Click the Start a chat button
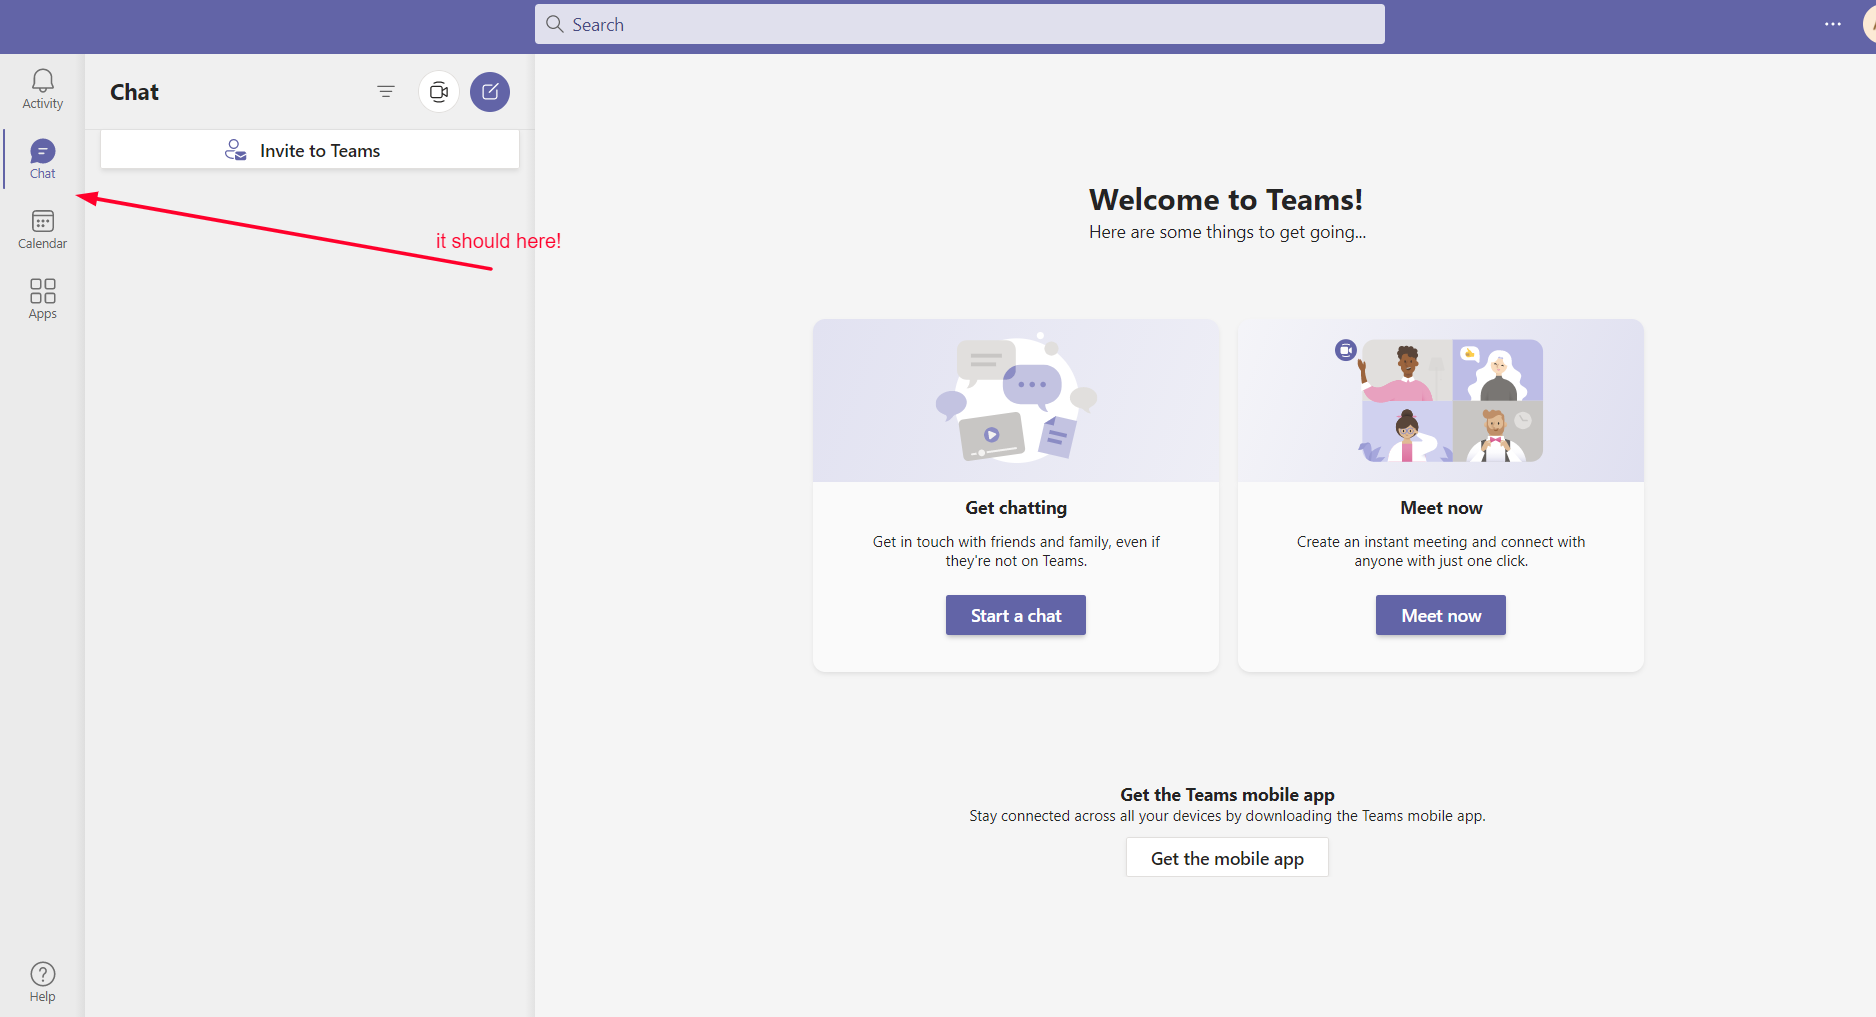This screenshot has height=1017, width=1876. [1015, 615]
